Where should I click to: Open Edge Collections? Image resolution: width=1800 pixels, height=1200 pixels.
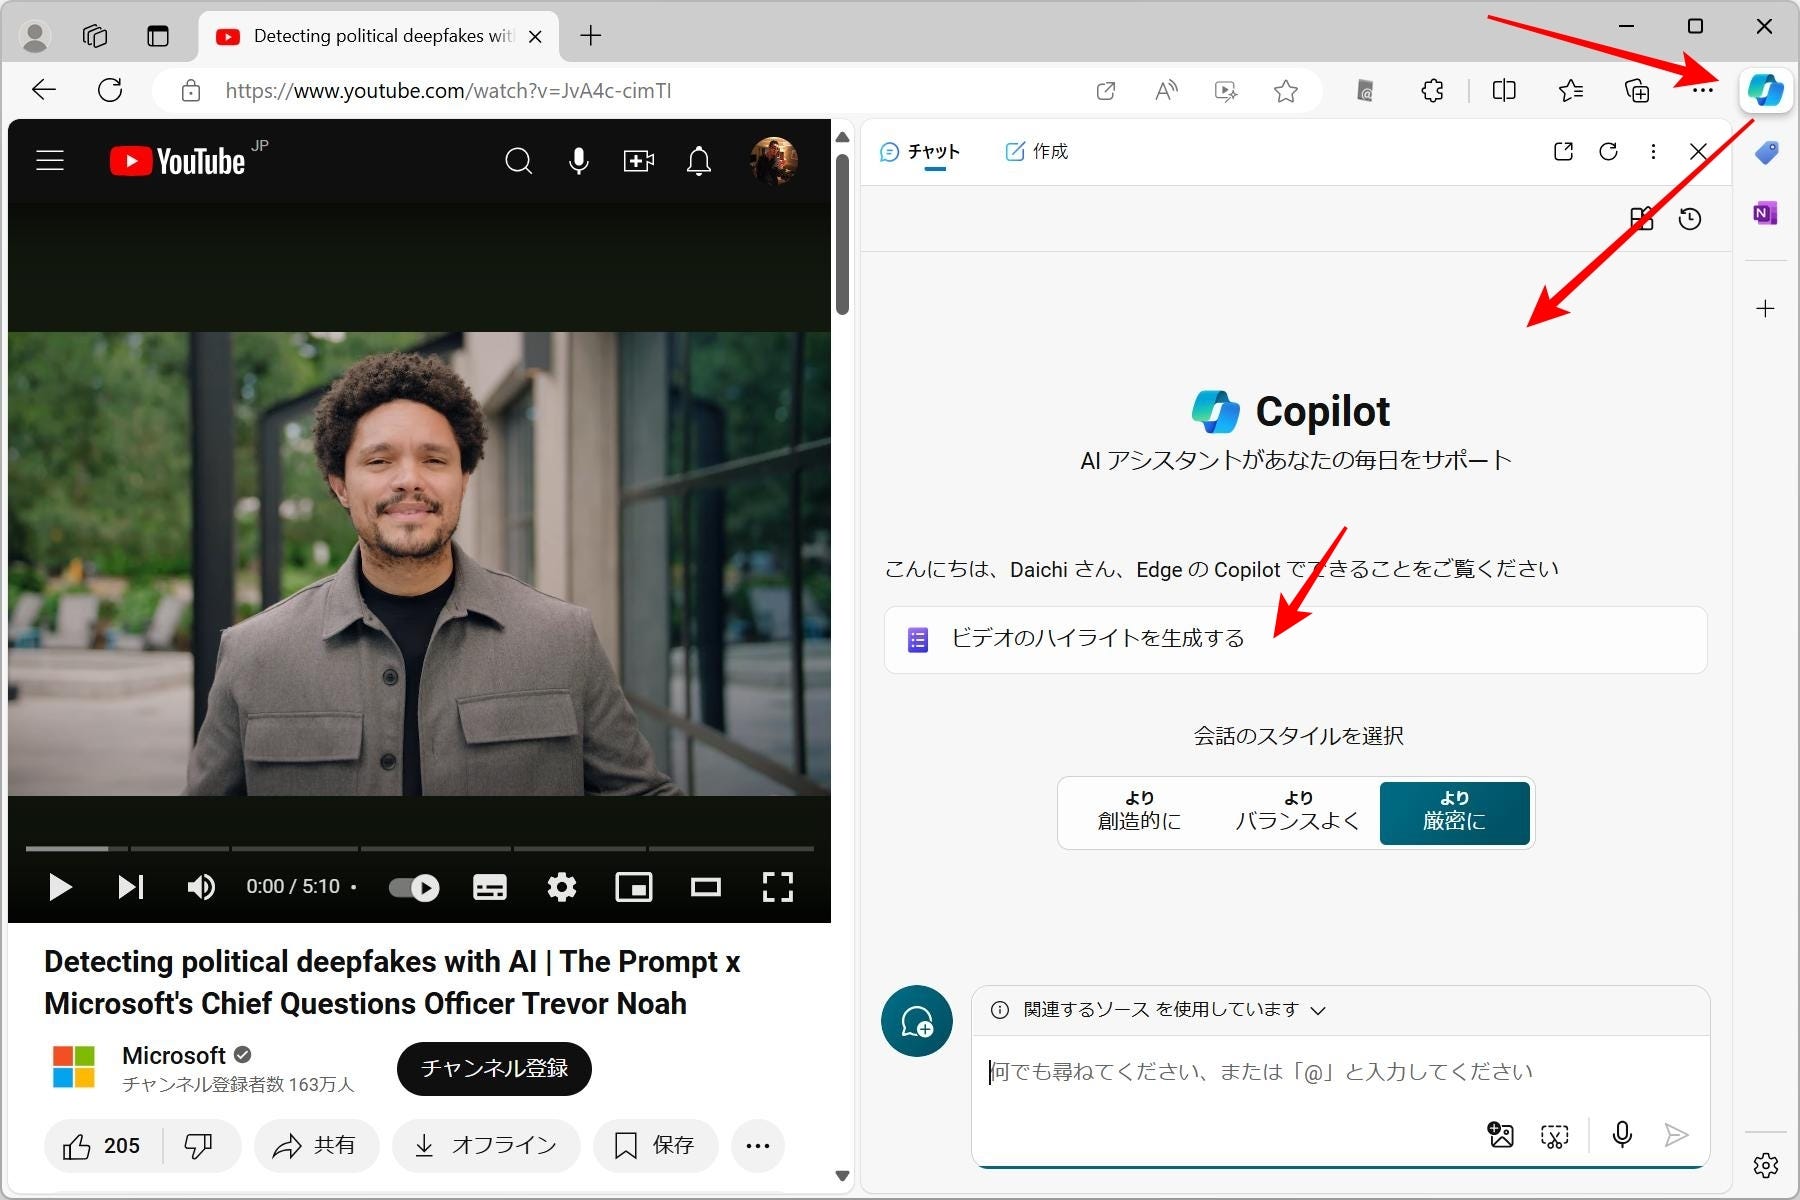[x=1637, y=91]
